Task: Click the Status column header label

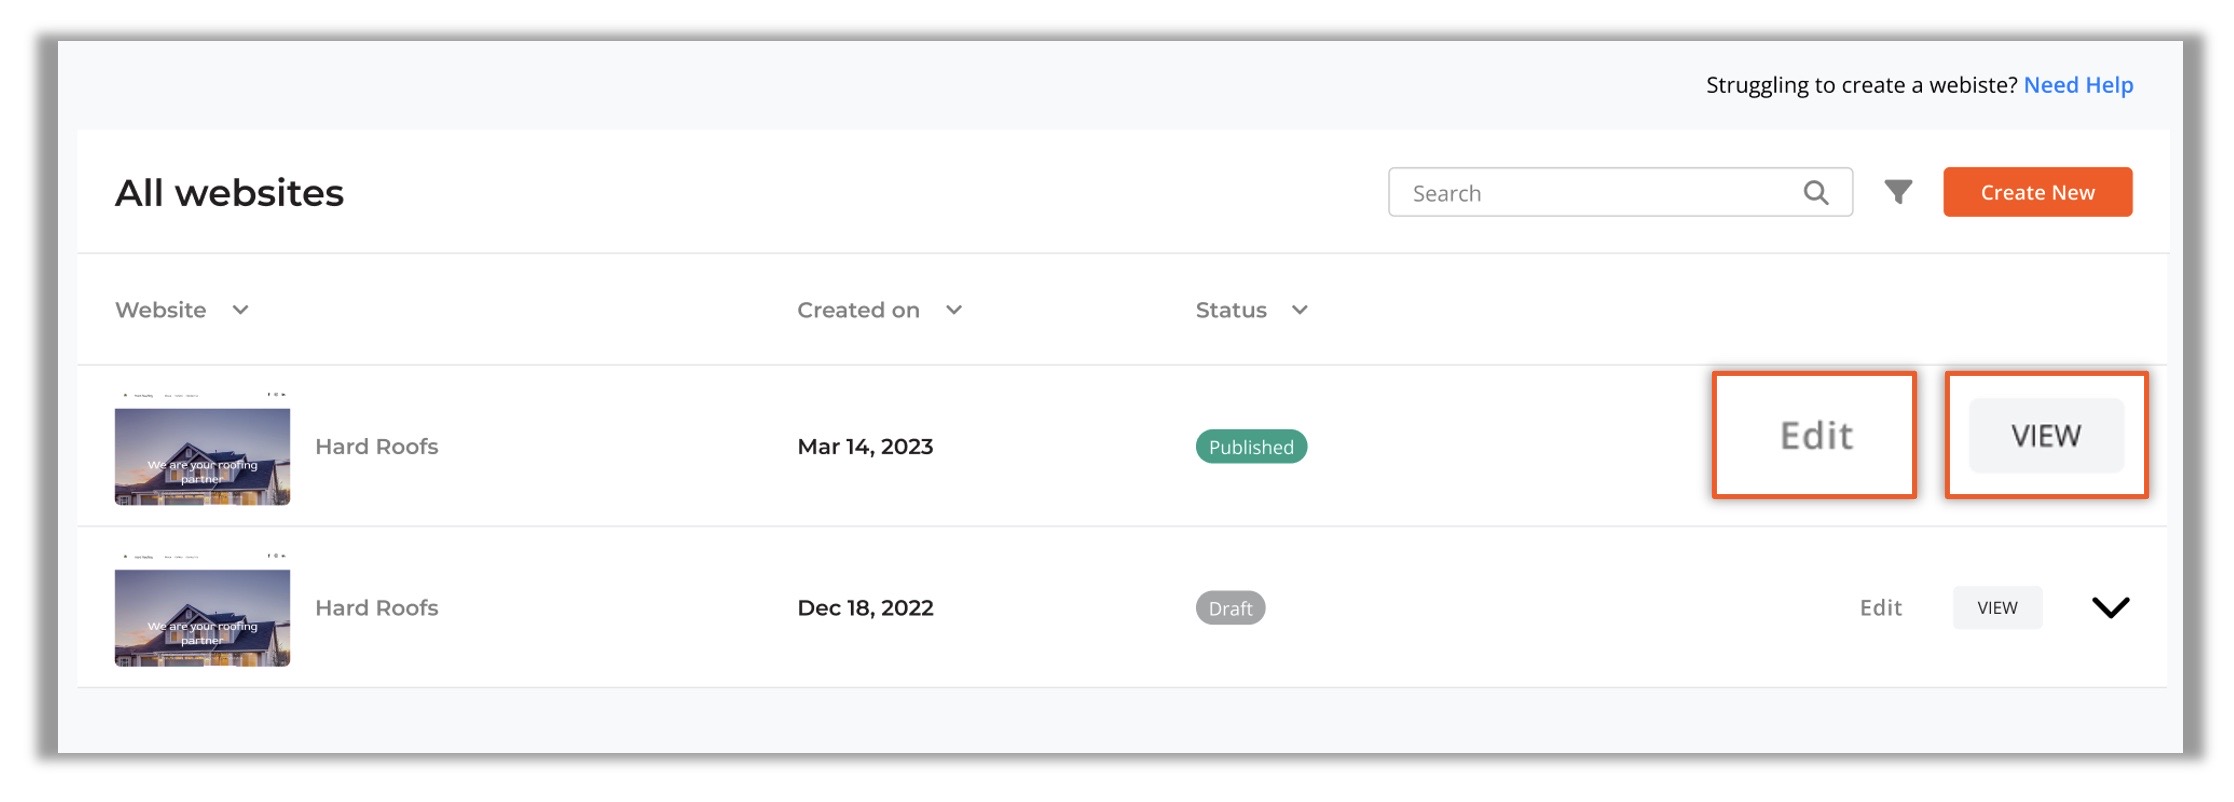Action: coord(1231,310)
